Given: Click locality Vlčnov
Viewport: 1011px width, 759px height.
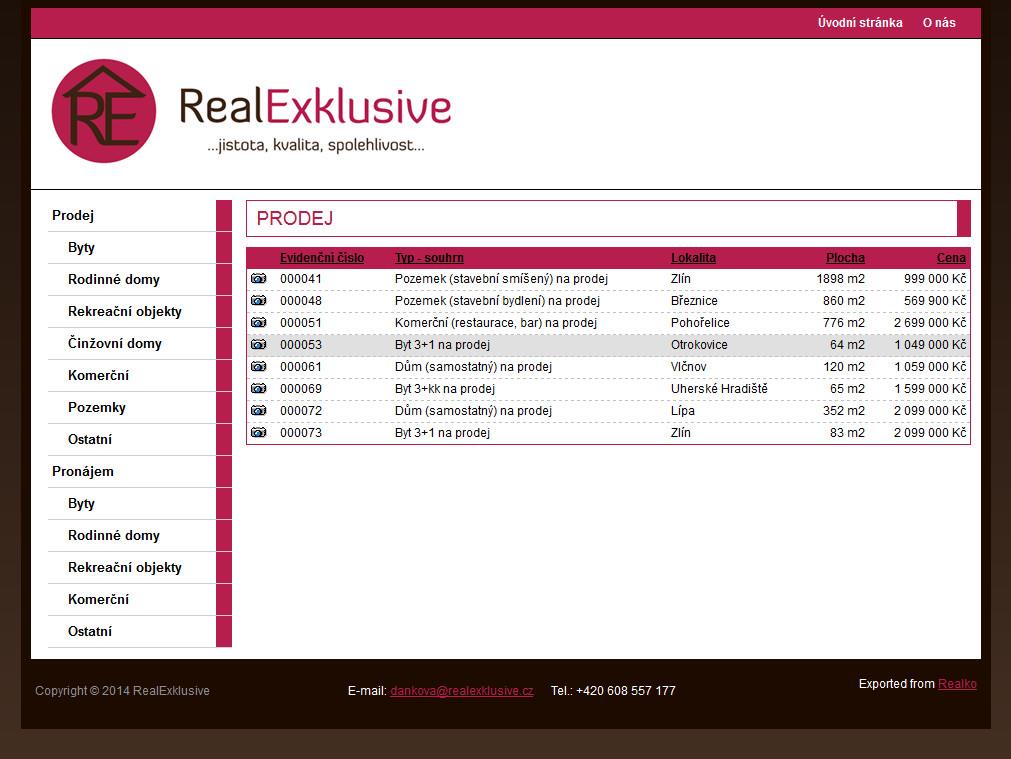Looking at the screenshot, I should point(689,366).
